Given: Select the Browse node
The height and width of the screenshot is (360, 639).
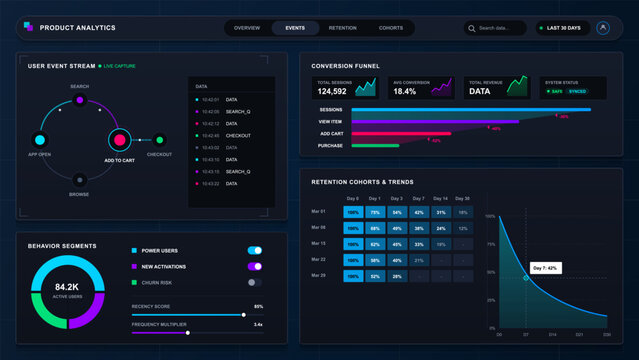Looking at the screenshot, I should click(79, 180).
